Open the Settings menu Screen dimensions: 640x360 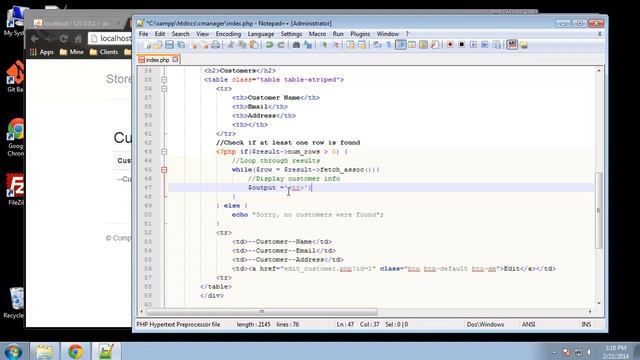(x=291, y=34)
